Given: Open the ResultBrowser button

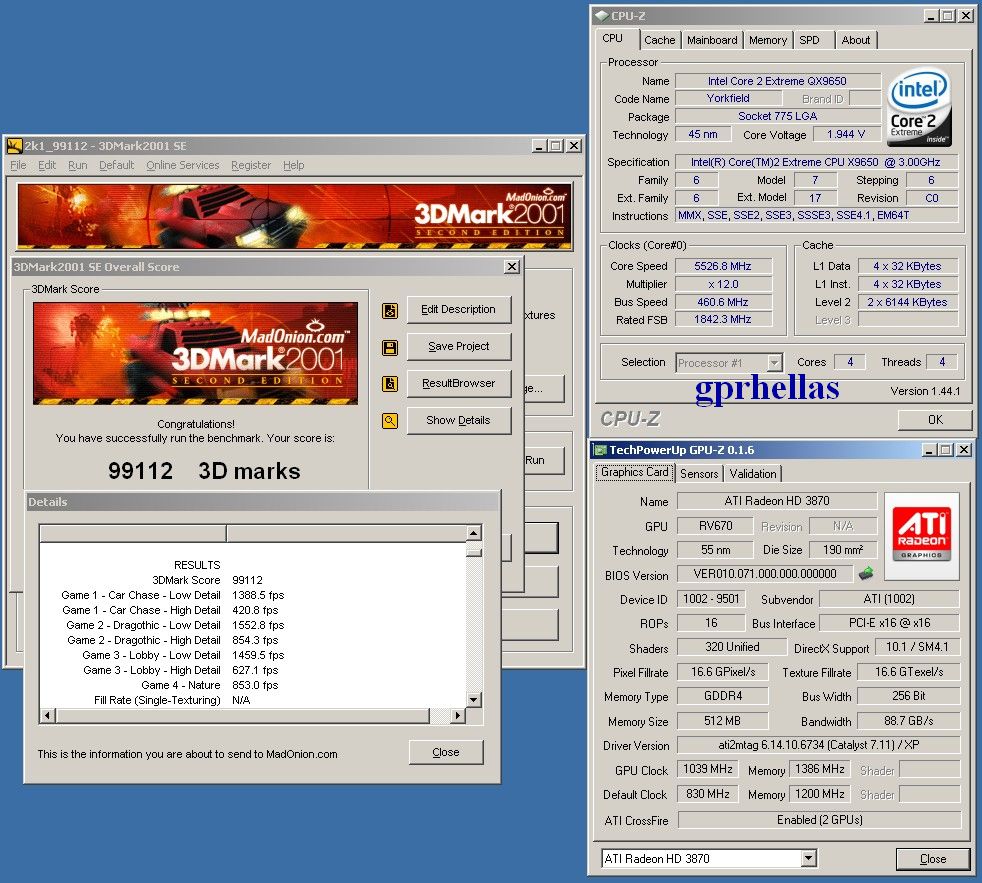Looking at the screenshot, I should [458, 383].
